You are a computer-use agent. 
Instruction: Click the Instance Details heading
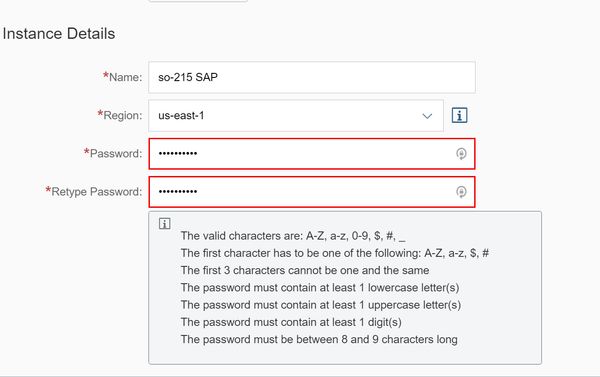pyautogui.click(x=59, y=34)
